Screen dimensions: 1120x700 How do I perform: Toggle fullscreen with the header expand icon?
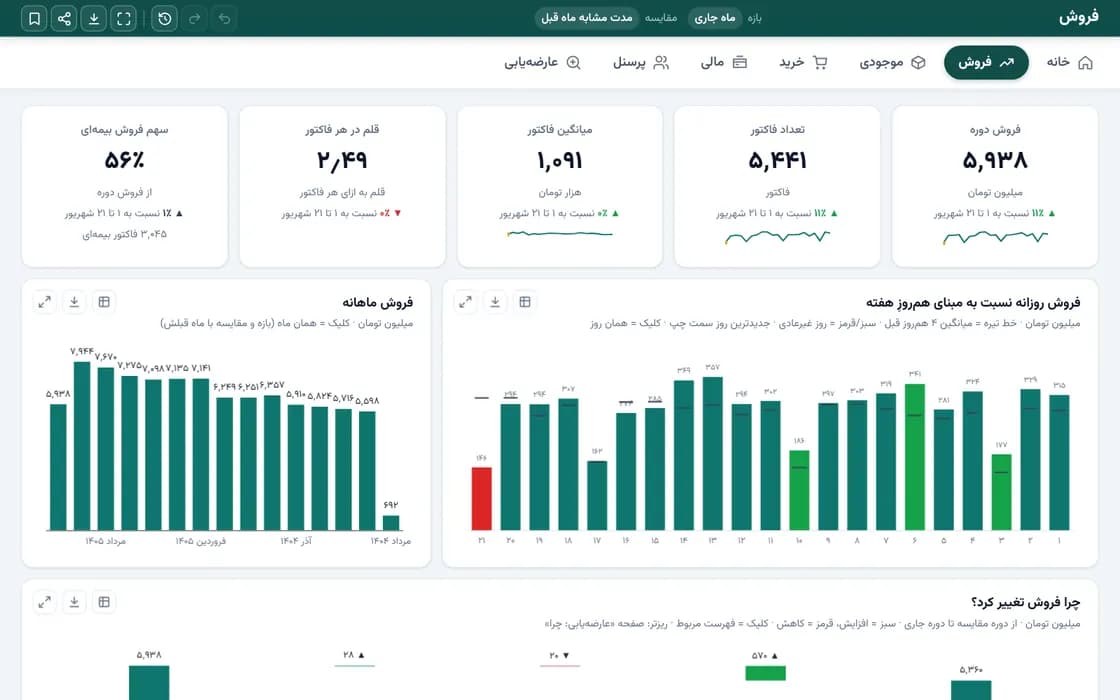124,19
